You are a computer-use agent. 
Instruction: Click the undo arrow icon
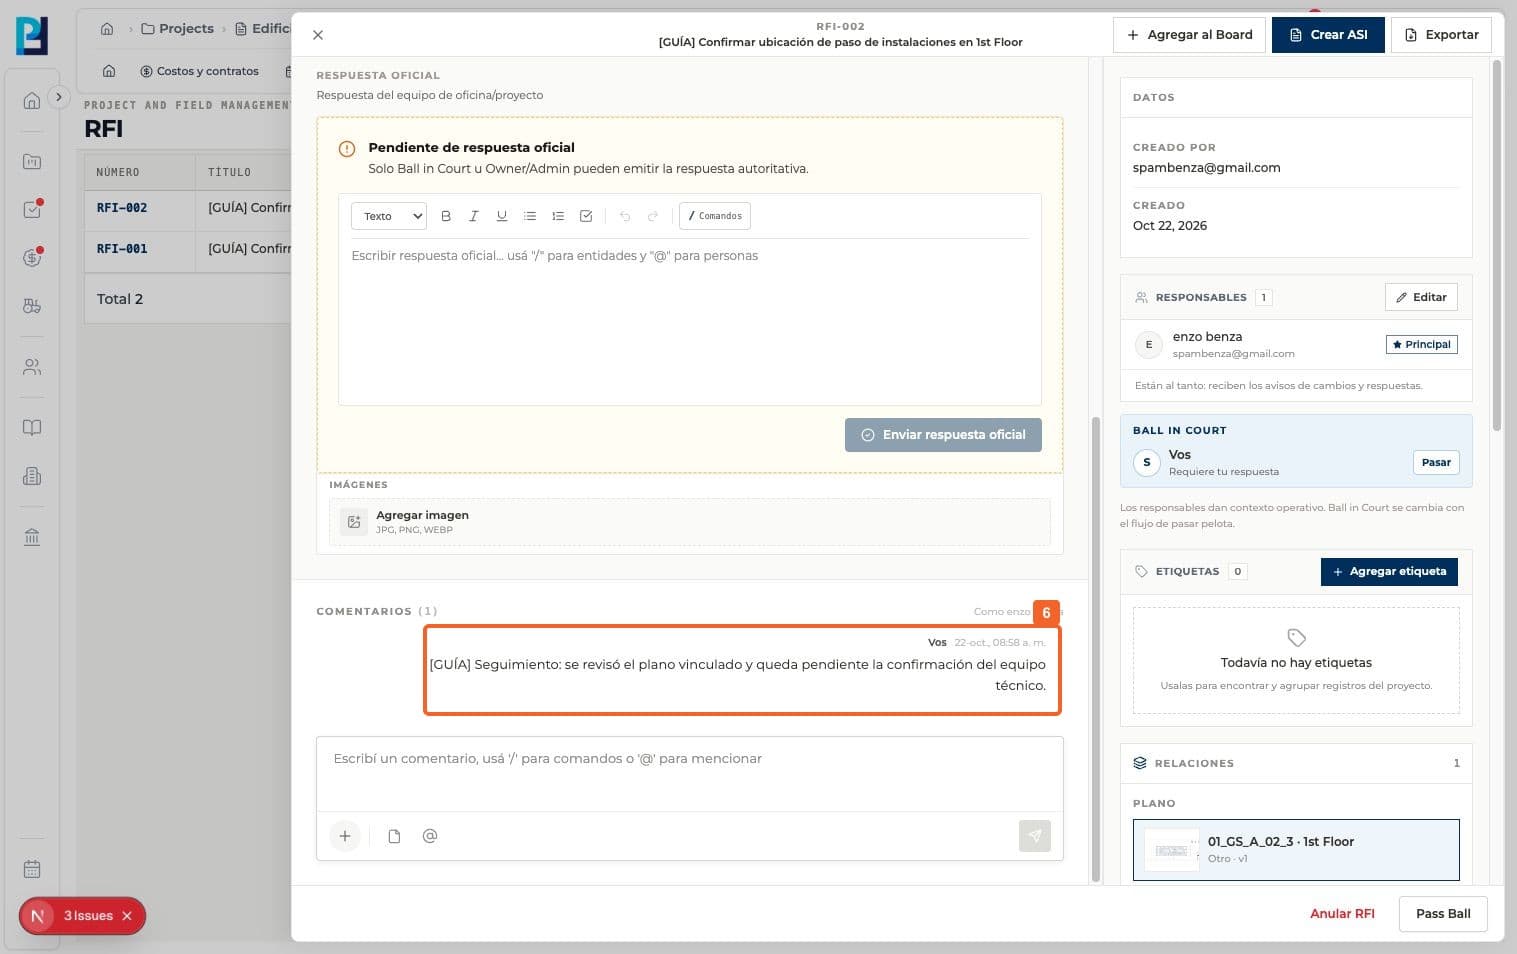625,216
